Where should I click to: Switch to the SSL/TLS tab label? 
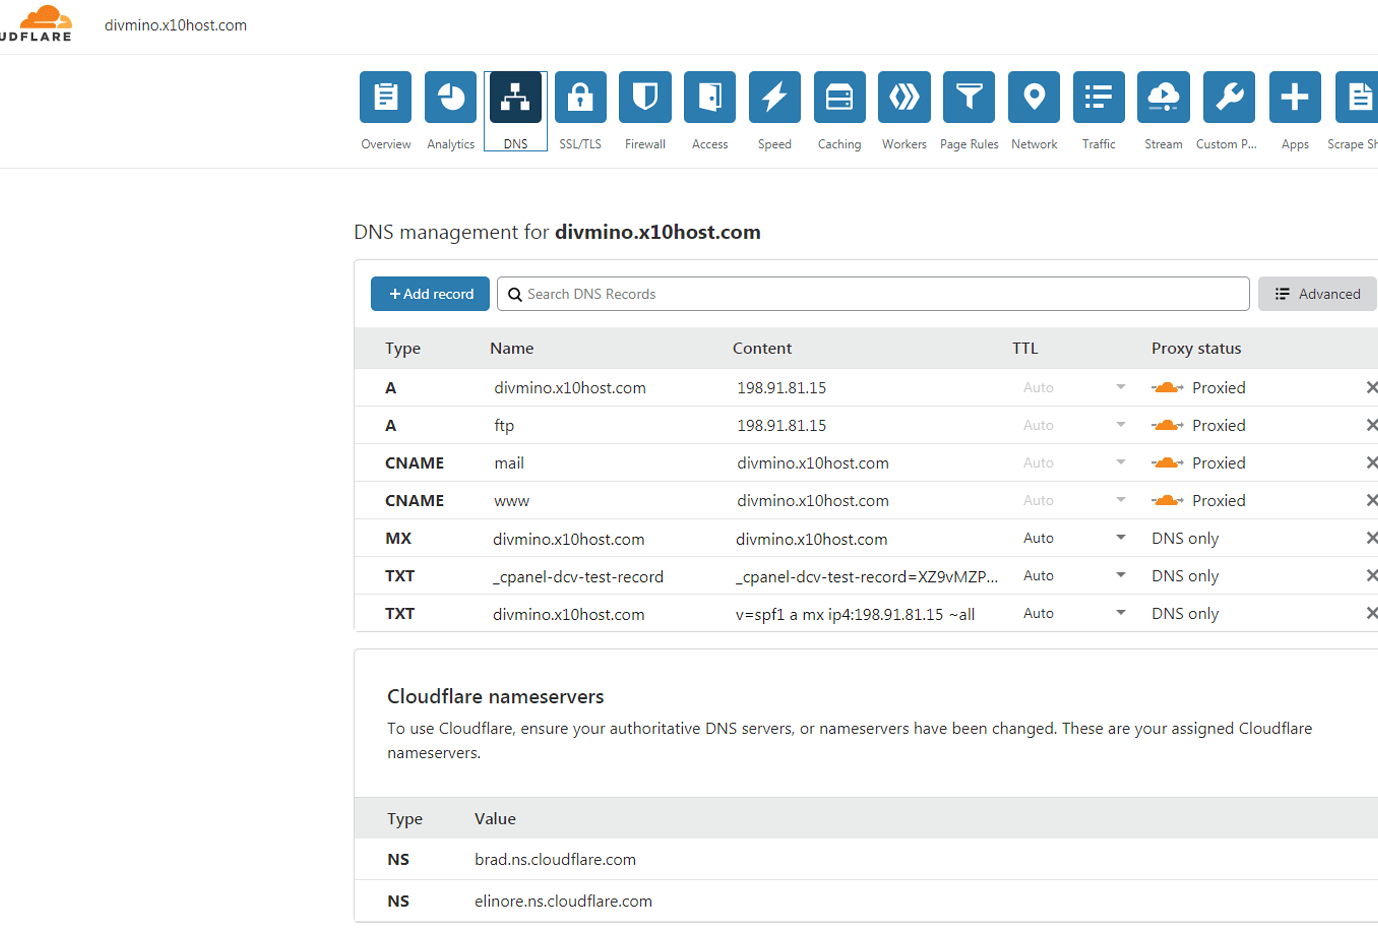pyautogui.click(x=581, y=144)
